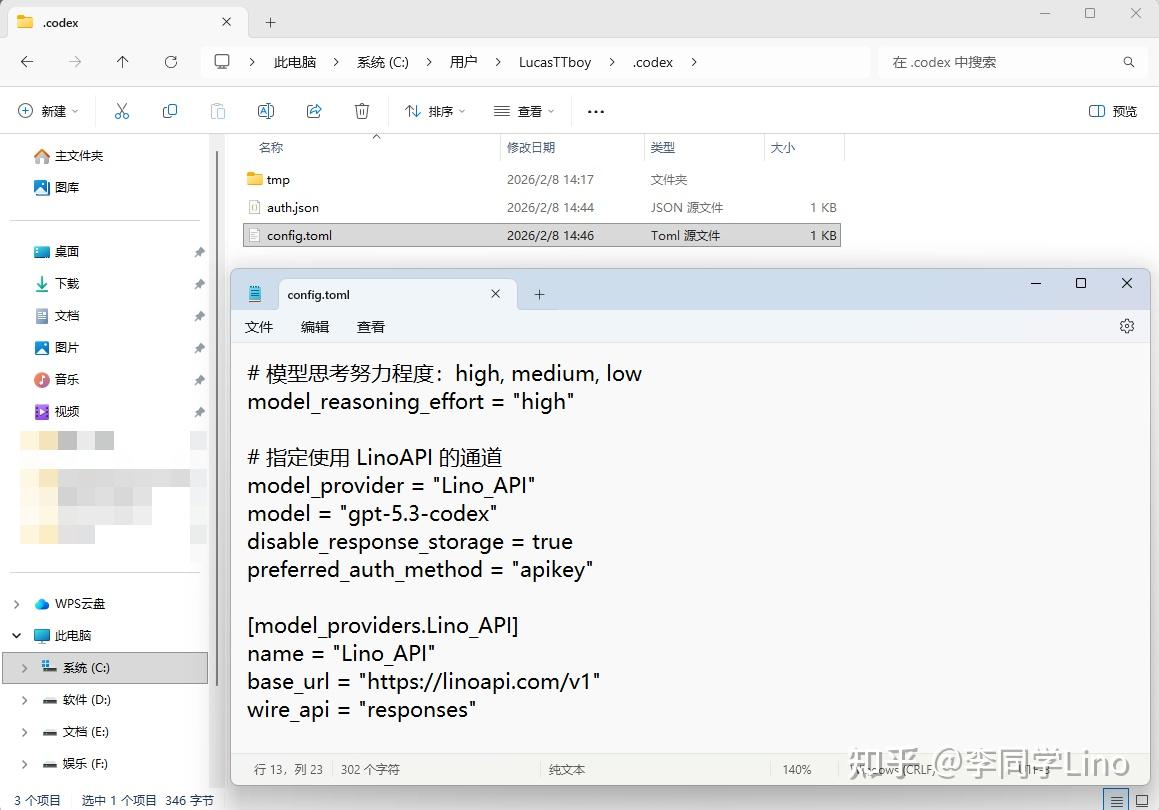Screen dimensions: 1159x810
Task: Open the 排序 sort dropdown
Action: [x=435, y=111]
